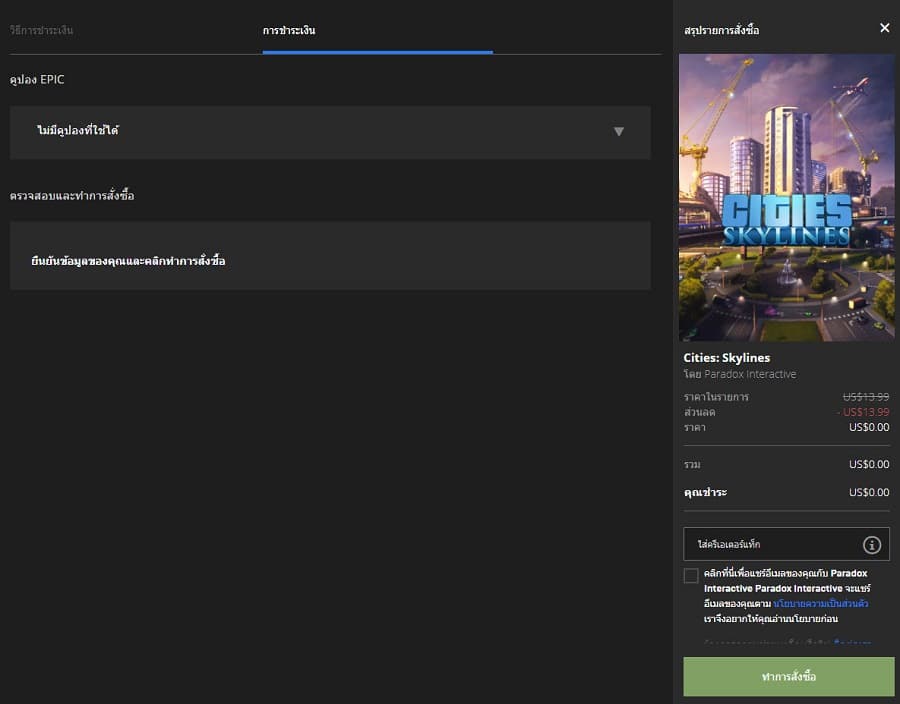The width and height of the screenshot is (900, 704).
Task: Select the การชำระเงิน tab
Action: click(x=289, y=30)
